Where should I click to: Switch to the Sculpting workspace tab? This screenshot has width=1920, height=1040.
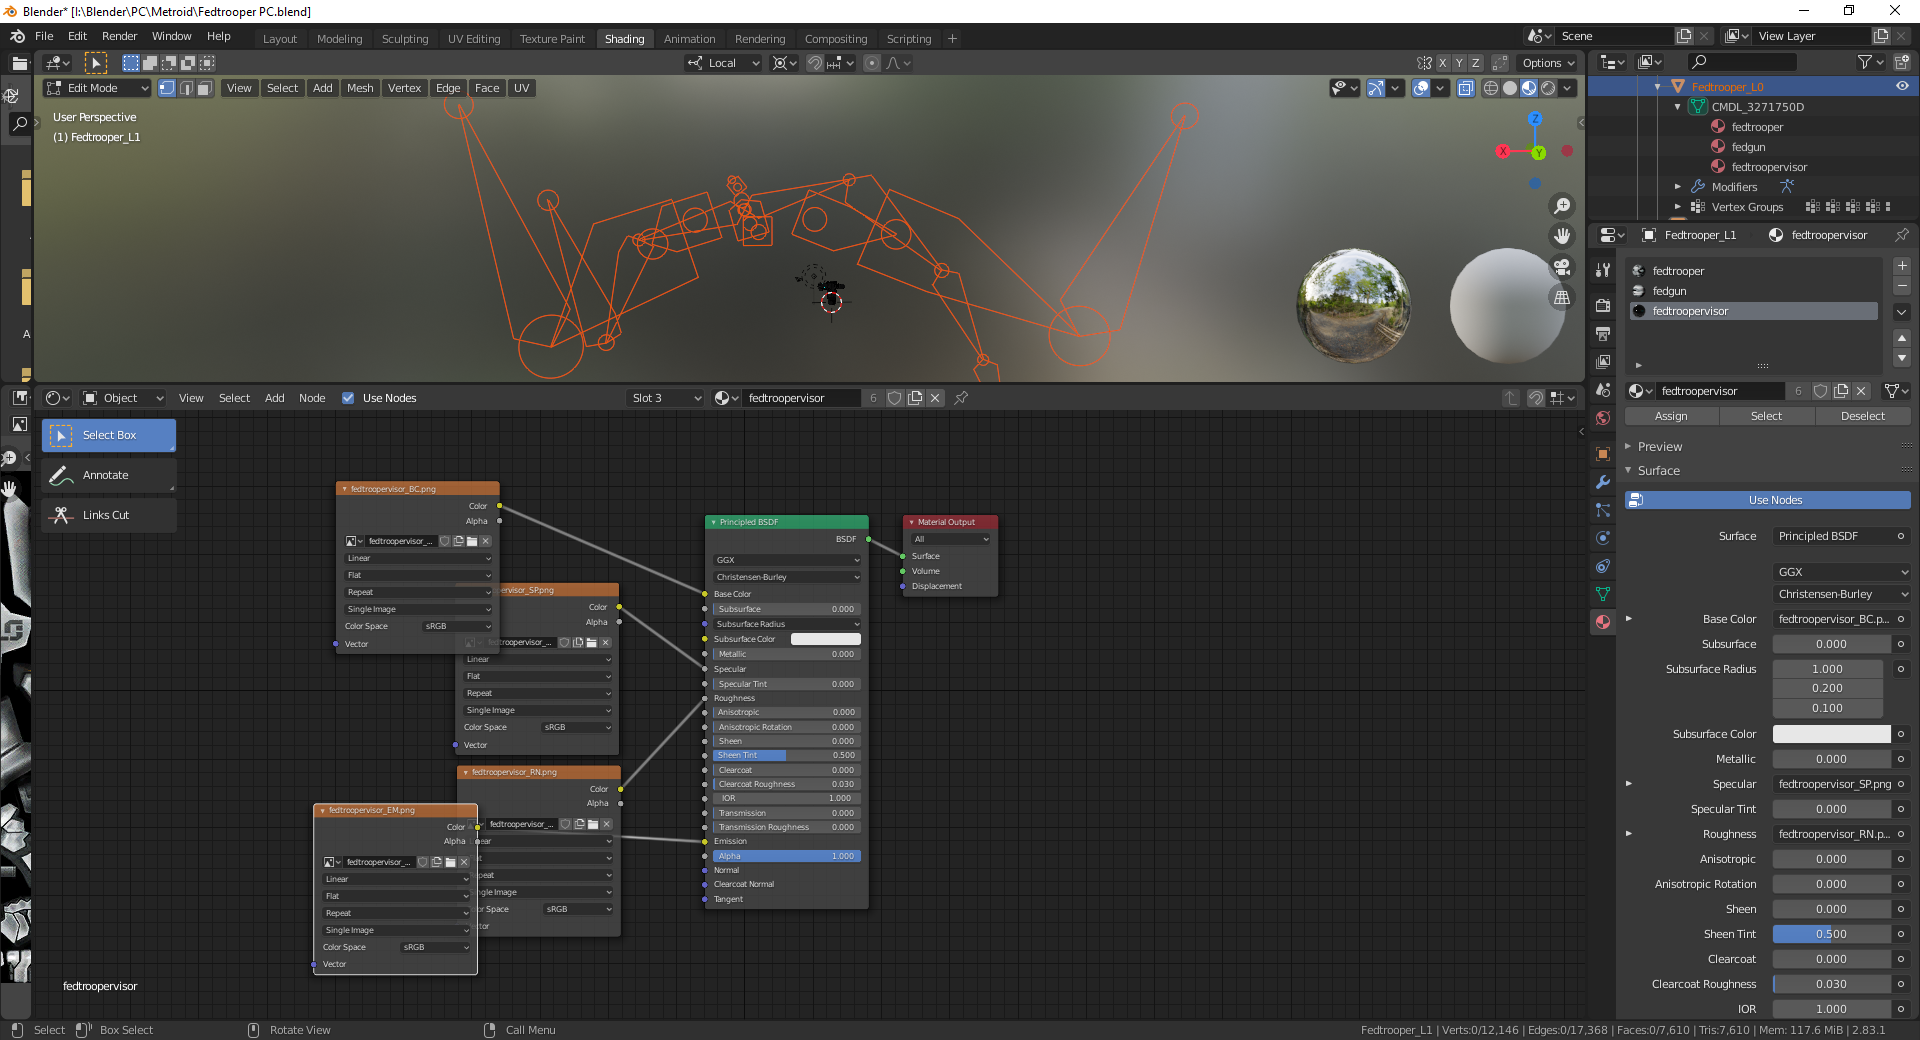(x=405, y=39)
